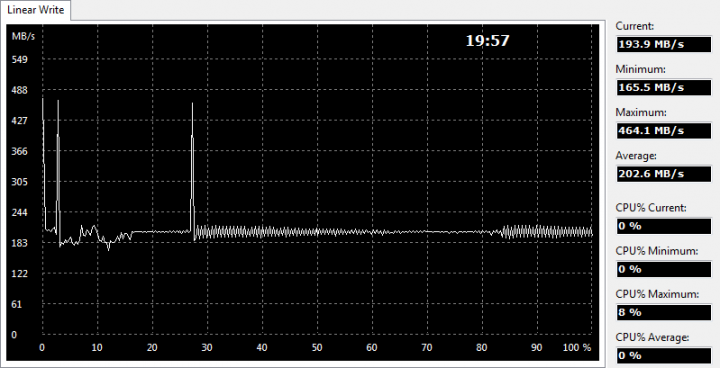Click the 61 value on the speed axis
This screenshot has height=368, width=720.
pos(17,304)
